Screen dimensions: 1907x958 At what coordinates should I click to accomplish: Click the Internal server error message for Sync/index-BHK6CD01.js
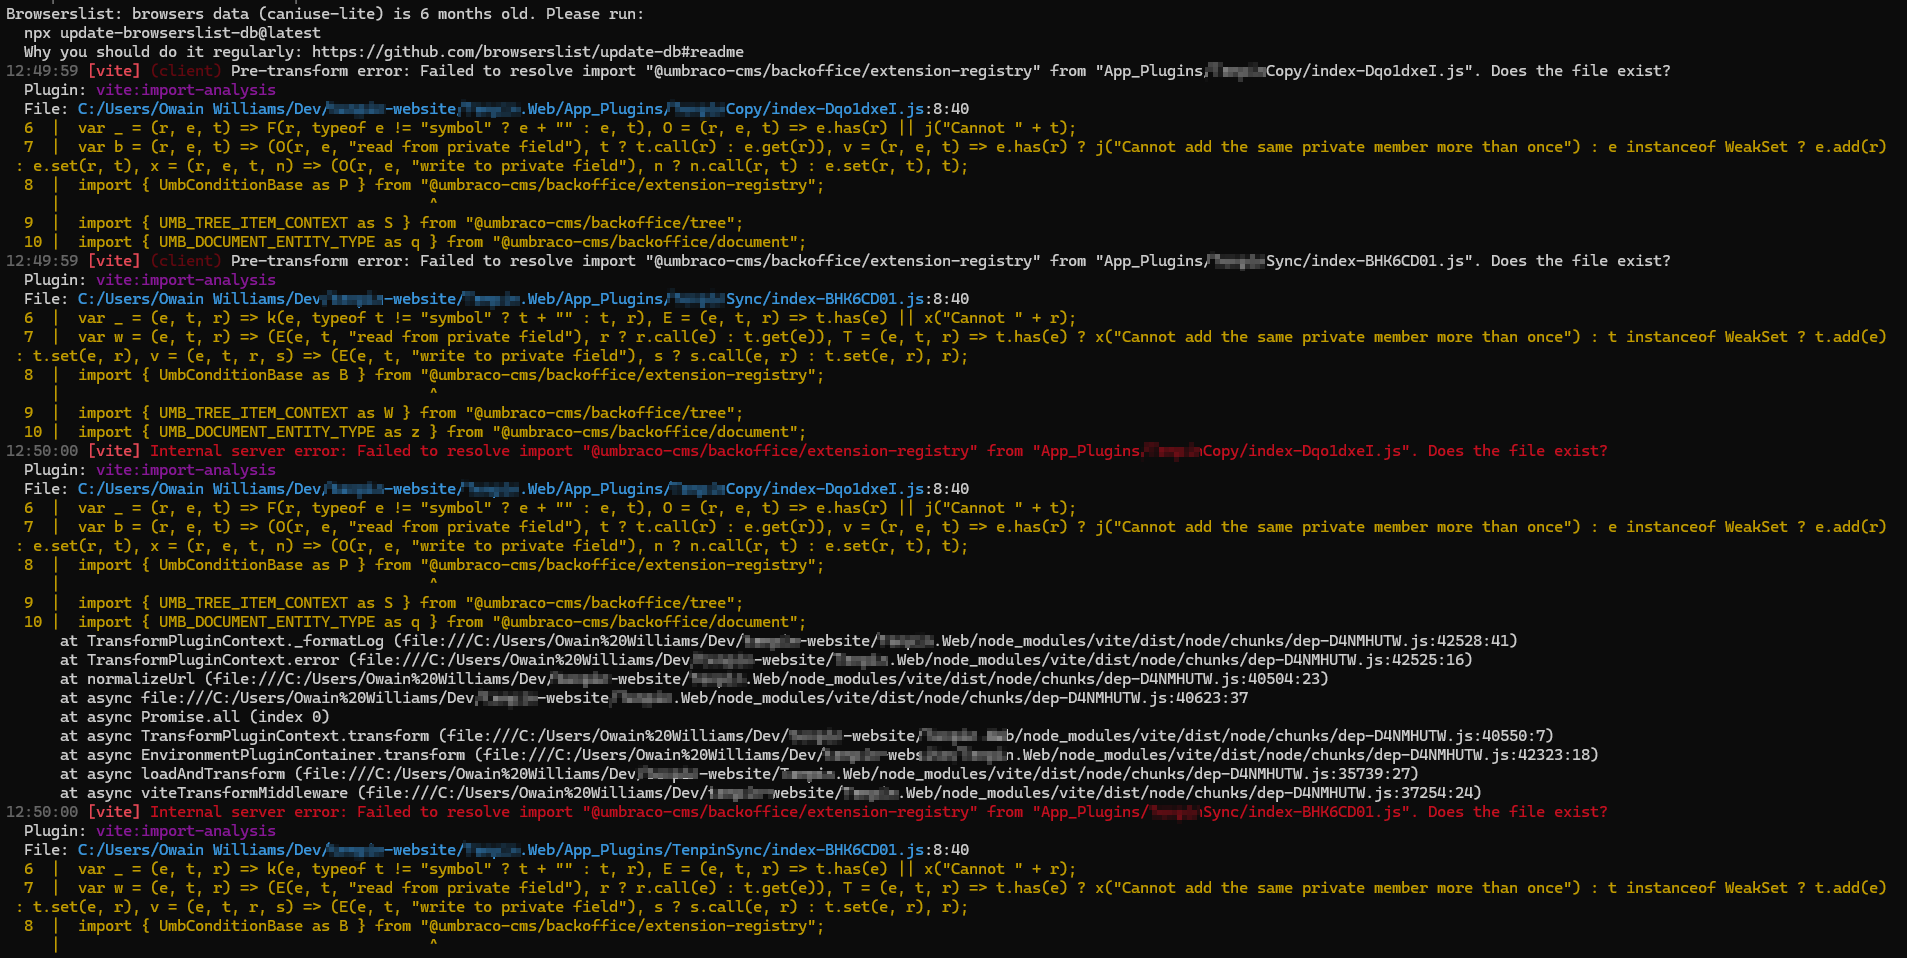point(878,812)
